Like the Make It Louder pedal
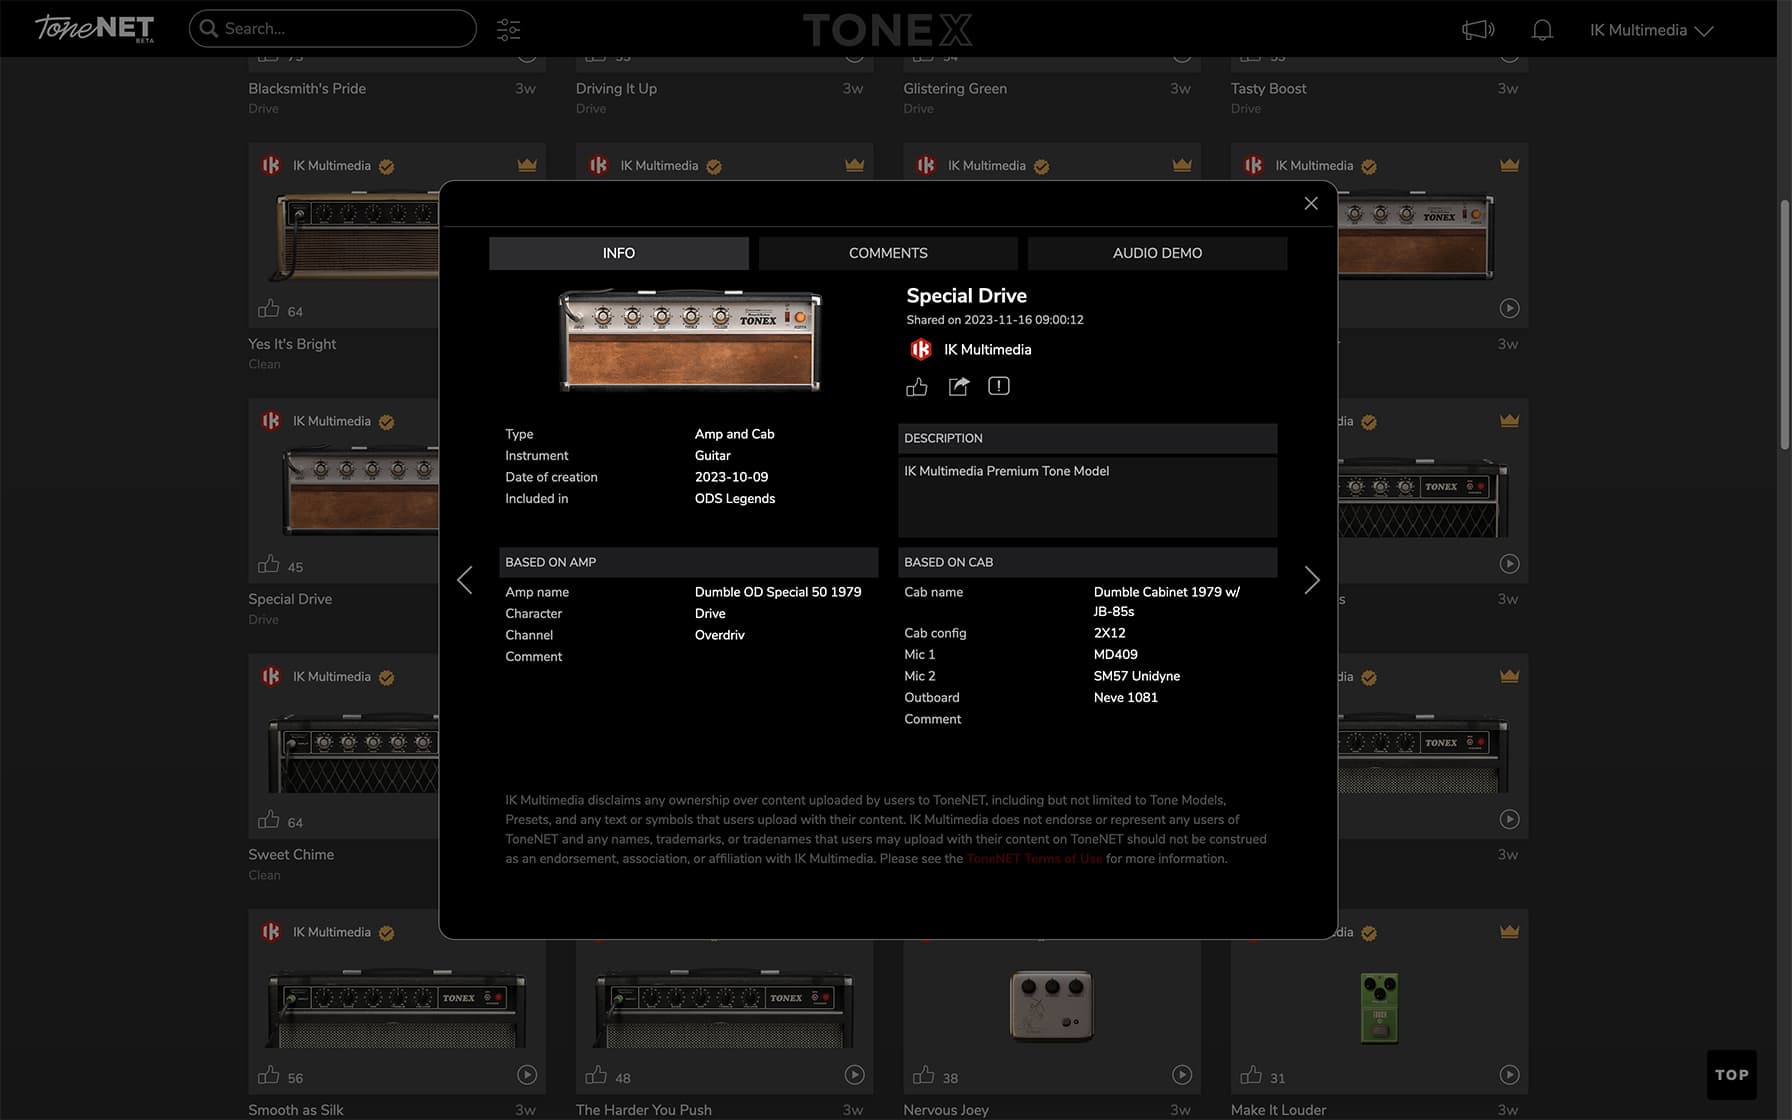Screen dimensions: 1792x1120 pos(1250,1076)
